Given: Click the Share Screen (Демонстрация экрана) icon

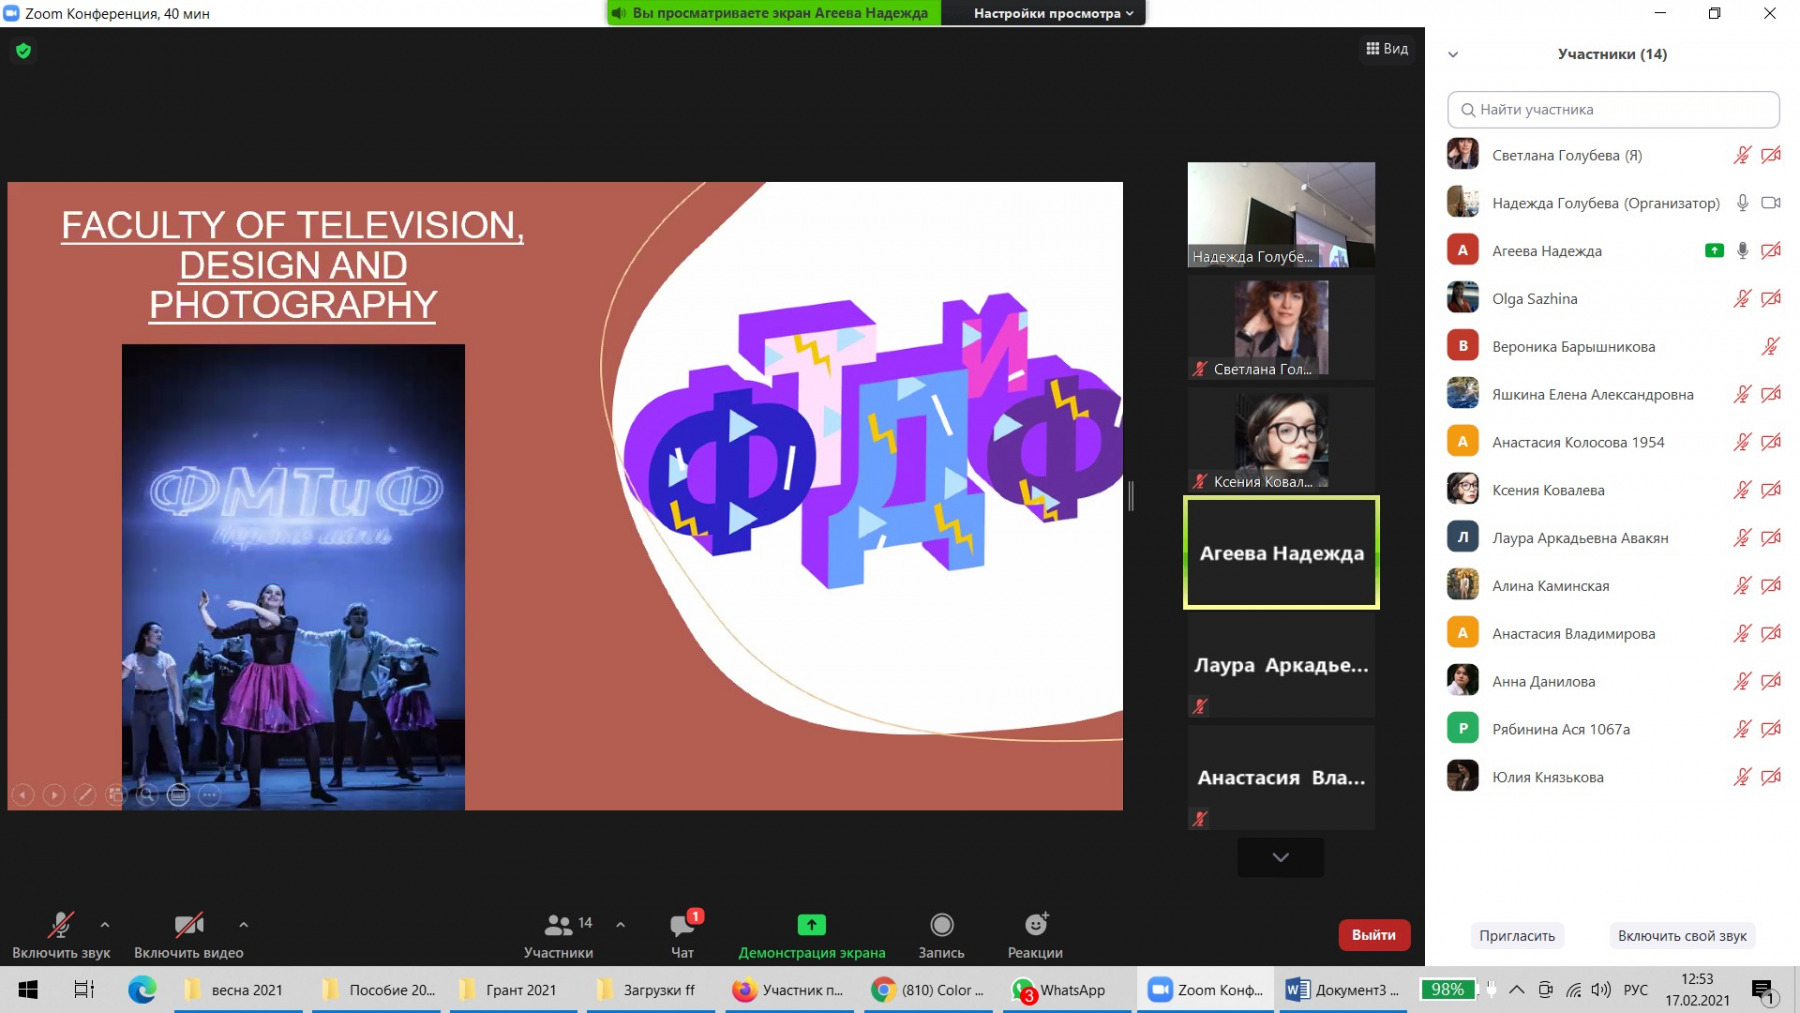Looking at the screenshot, I should pyautogui.click(x=811, y=925).
